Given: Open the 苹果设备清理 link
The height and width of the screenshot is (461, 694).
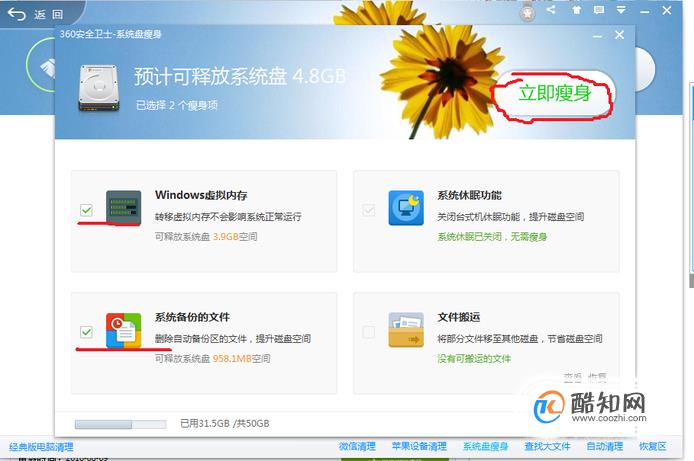Looking at the screenshot, I should point(419,446).
